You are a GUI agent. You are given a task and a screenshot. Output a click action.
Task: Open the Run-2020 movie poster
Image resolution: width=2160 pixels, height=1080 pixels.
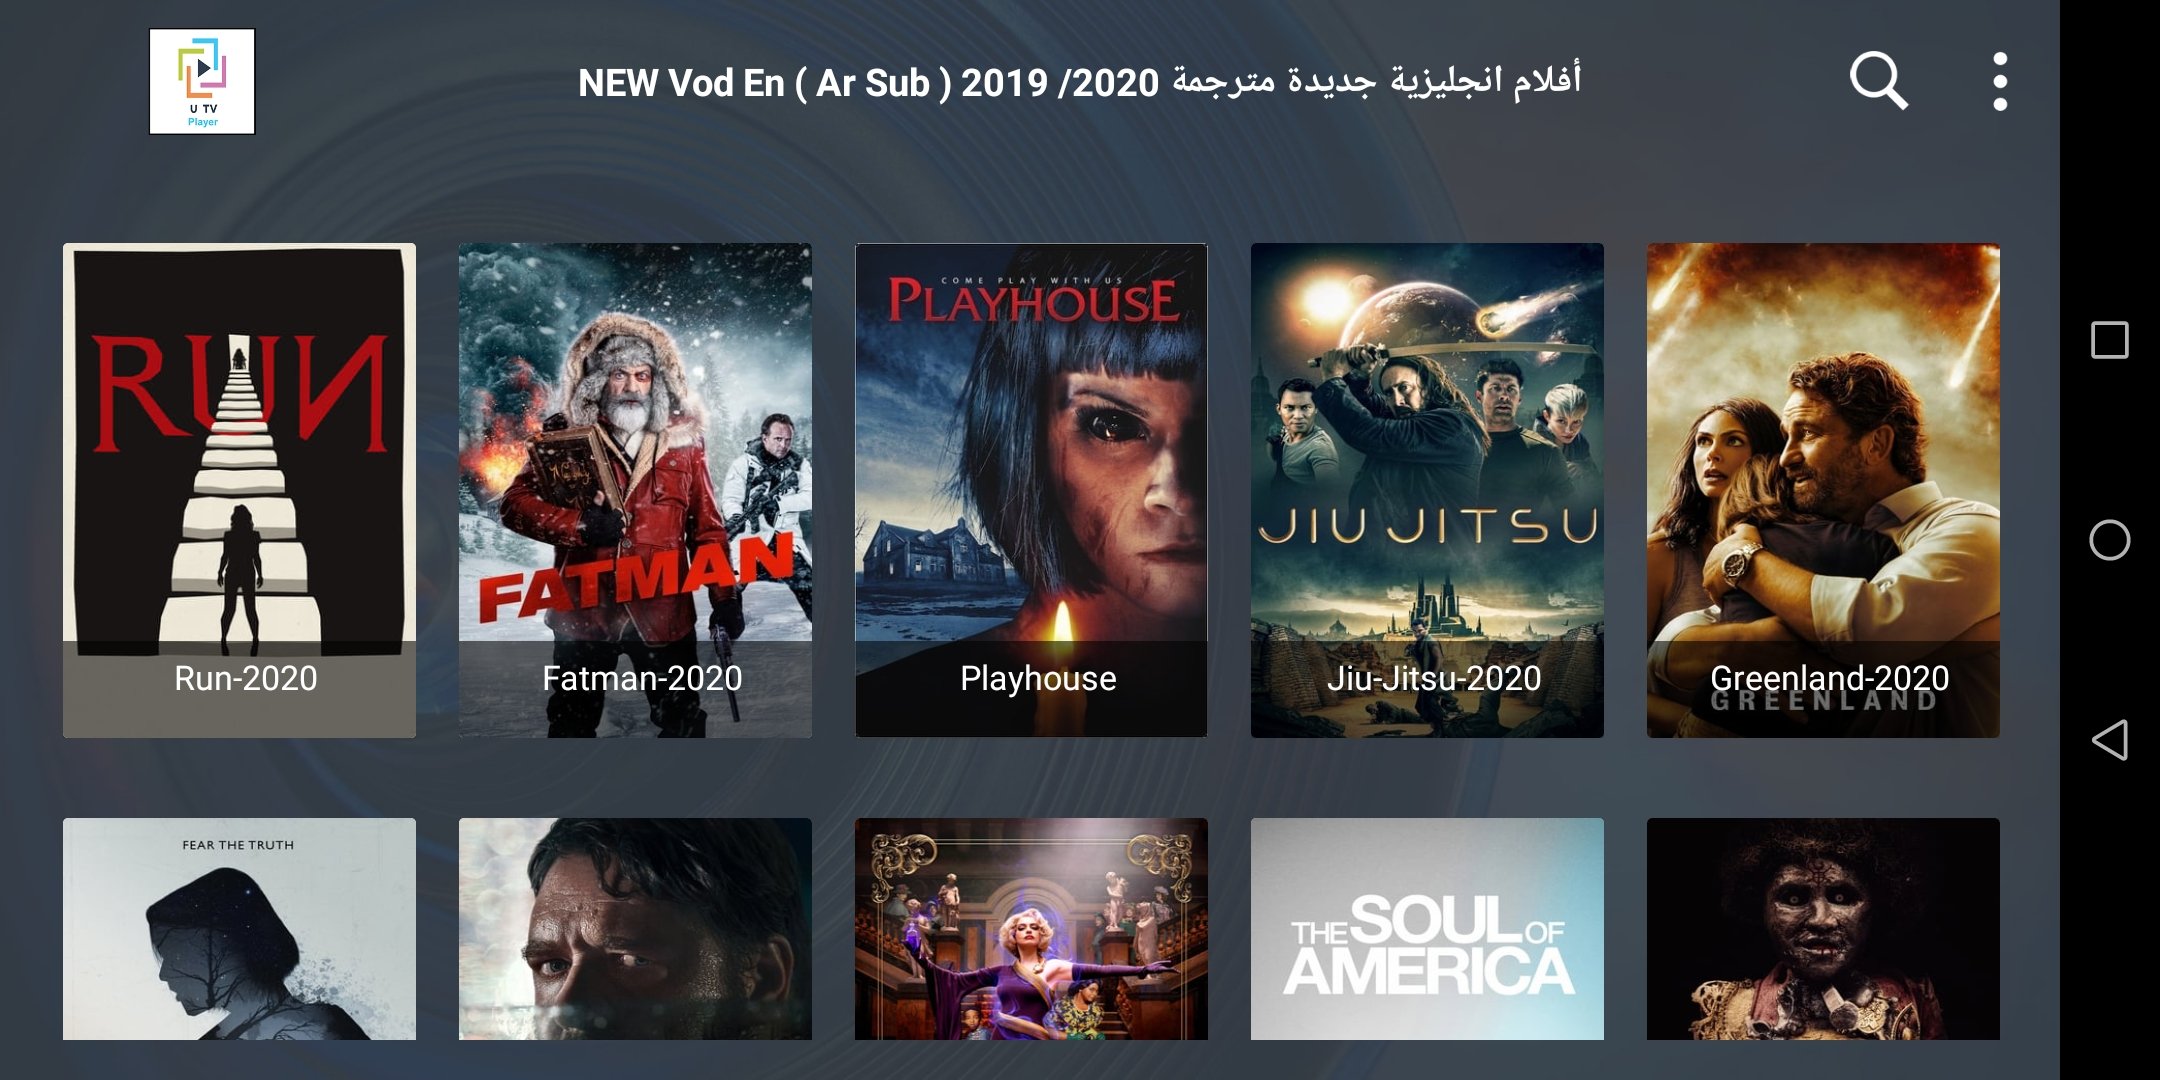[239, 490]
